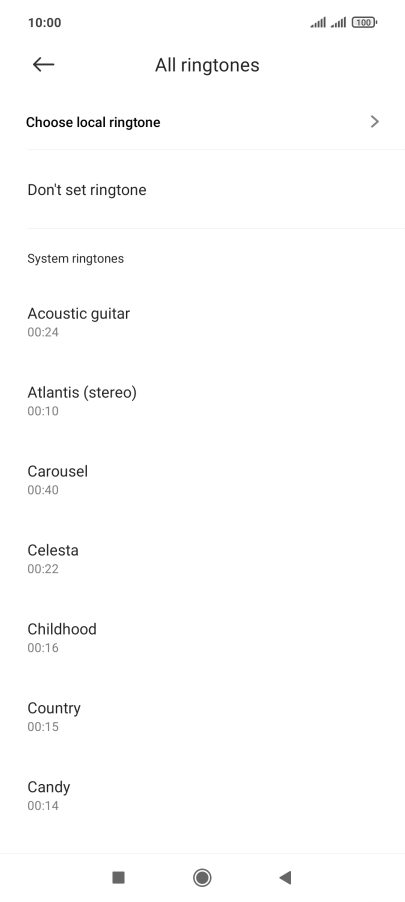The width and height of the screenshot is (405, 902).
Task: Choose the Celesta ringtone
Action: (x=202, y=558)
